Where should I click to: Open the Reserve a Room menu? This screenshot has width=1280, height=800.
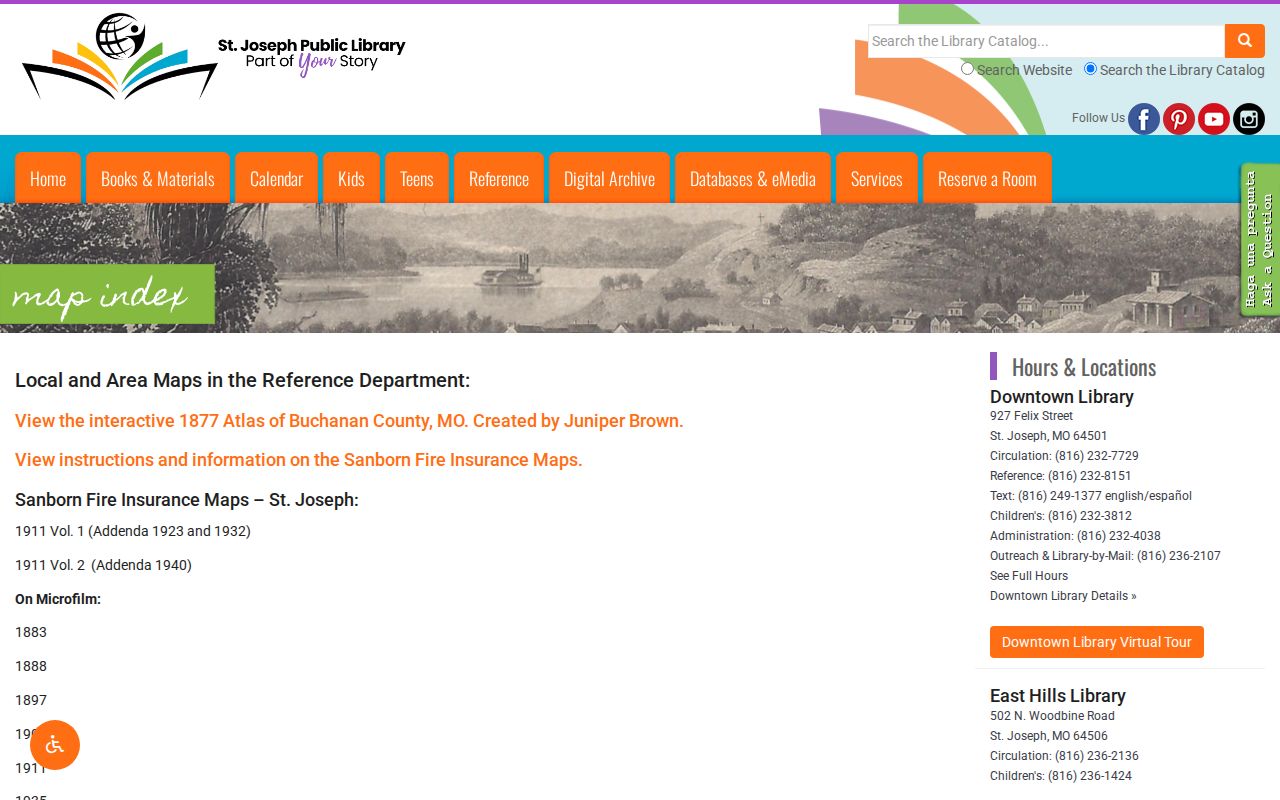[987, 178]
